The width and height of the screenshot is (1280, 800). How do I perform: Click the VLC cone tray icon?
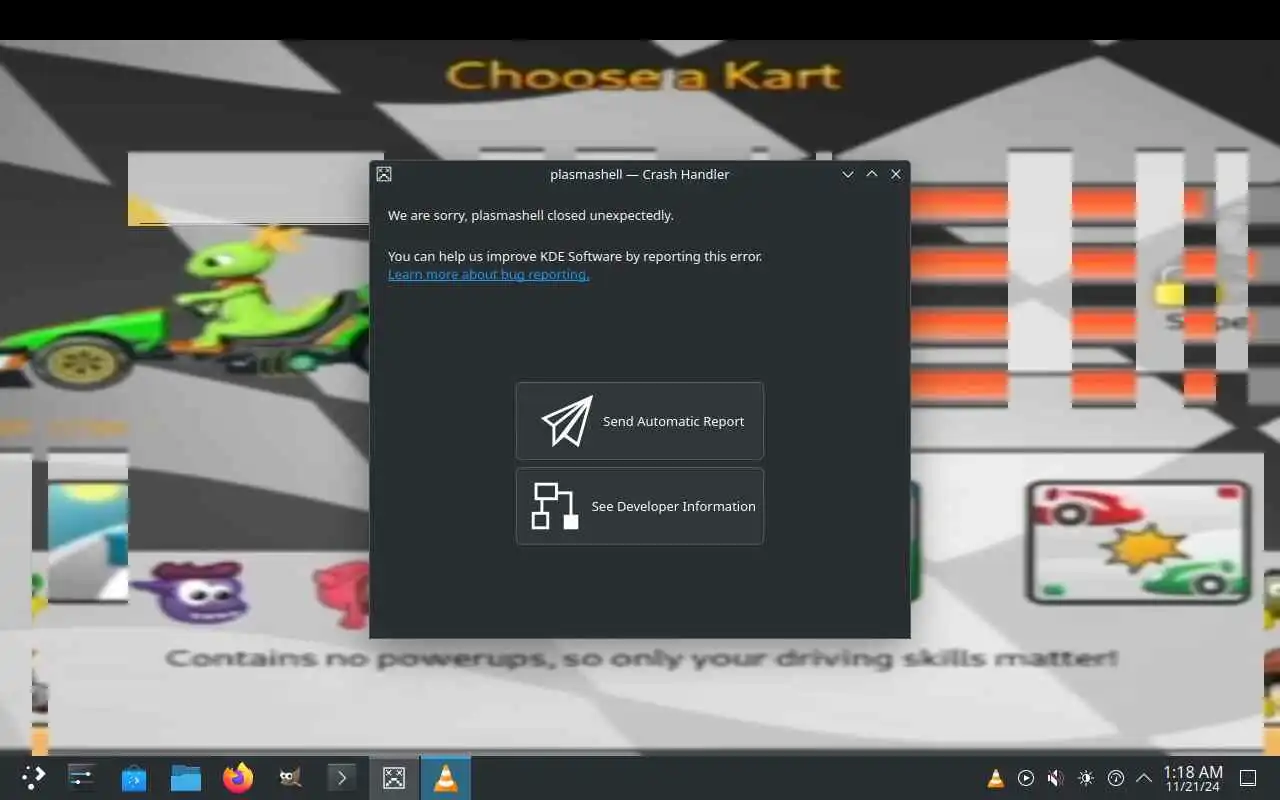pyautogui.click(x=996, y=778)
